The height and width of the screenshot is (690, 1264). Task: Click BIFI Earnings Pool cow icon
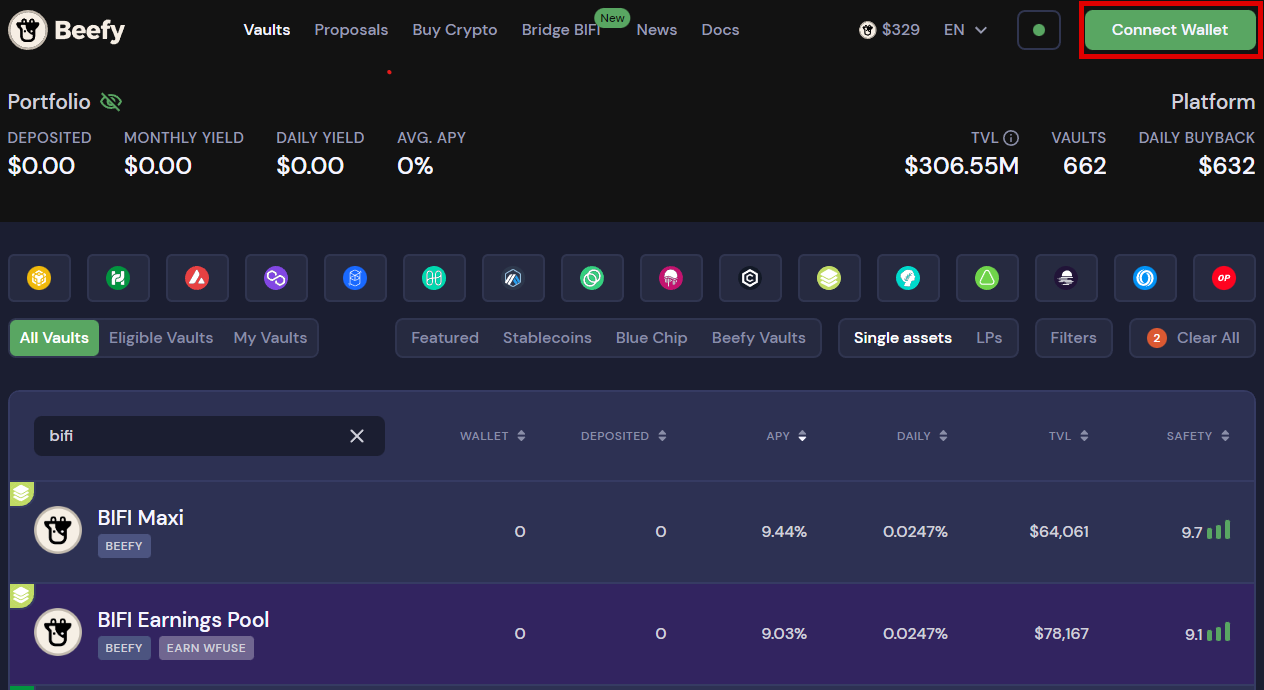pyautogui.click(x=58, y=632)
